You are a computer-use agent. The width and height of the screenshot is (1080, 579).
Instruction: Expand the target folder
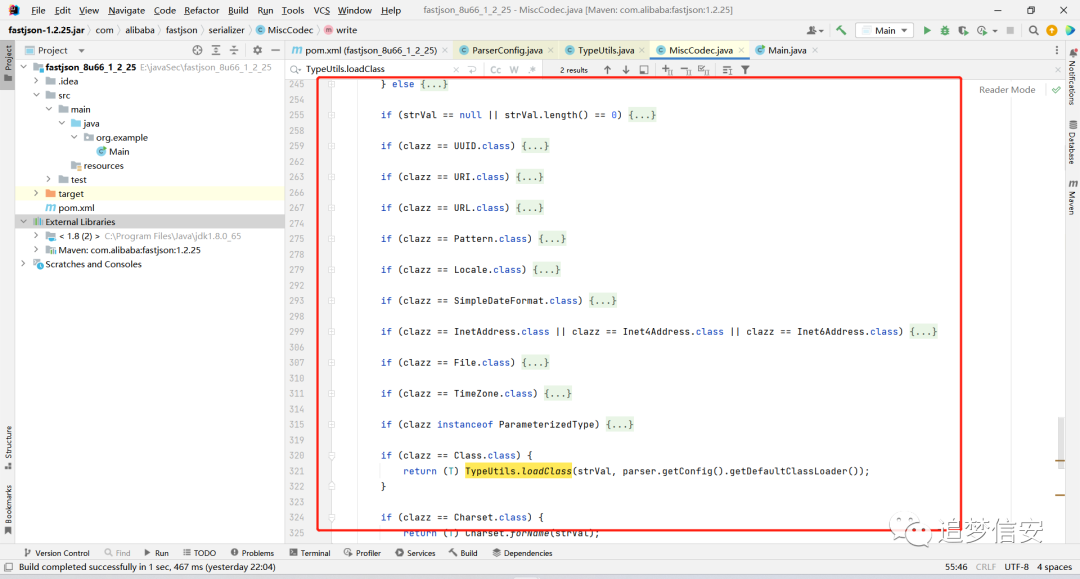36,193
